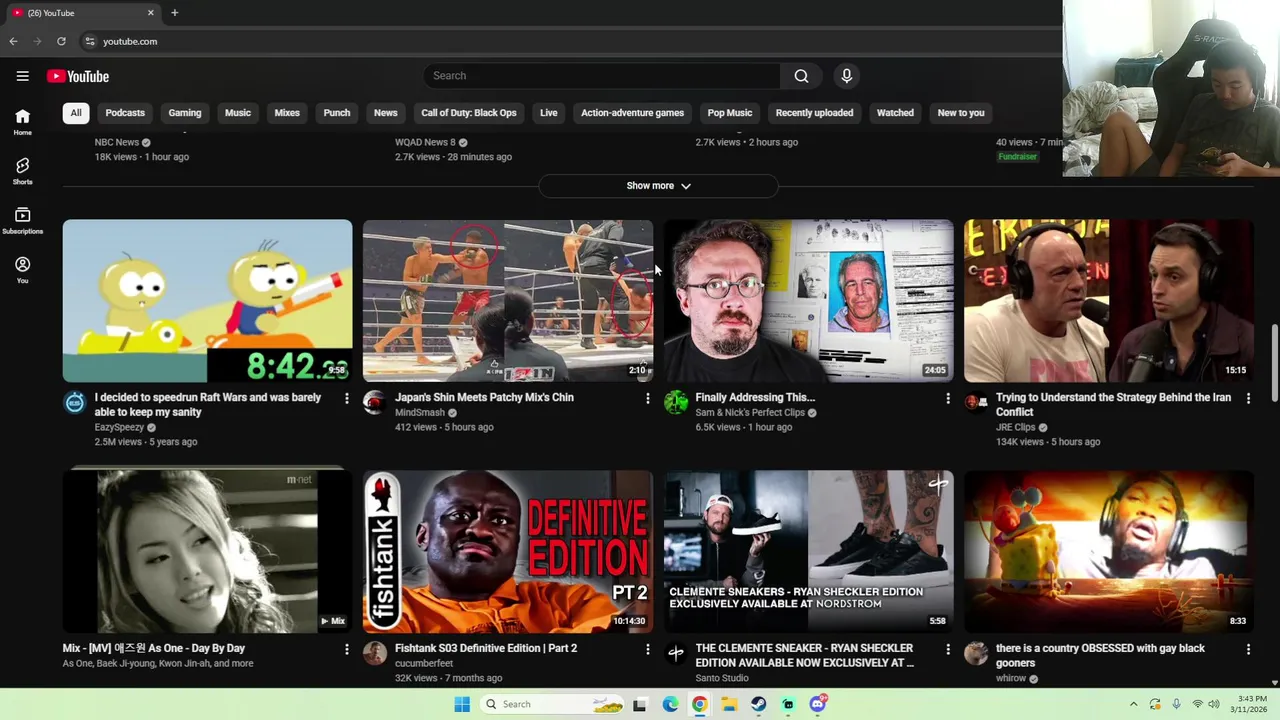Open Steam from the taskbar
Viewport: 1280px width, 720px height.
759,704
